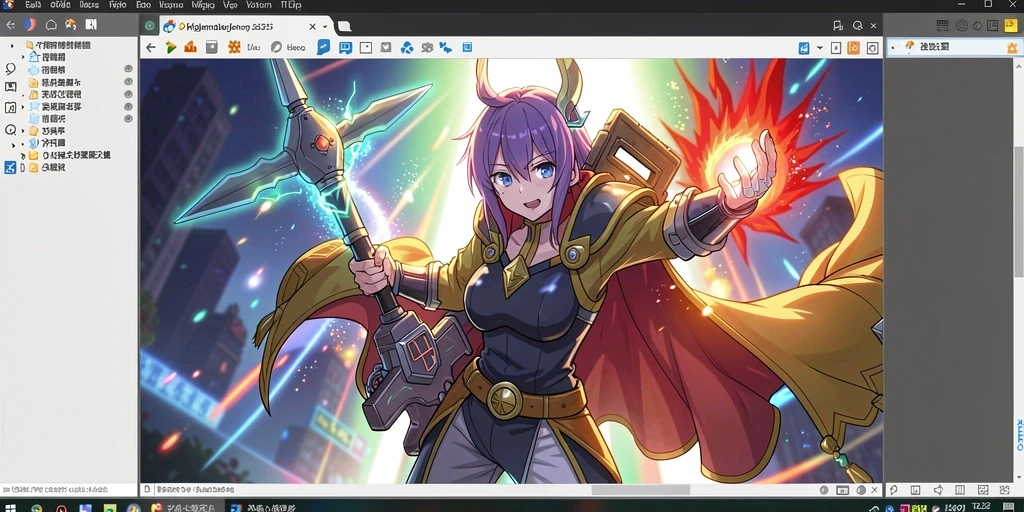Open the dropdown arrow next to blue image icon
The image size is (1024, 512).
coord(819,48)
